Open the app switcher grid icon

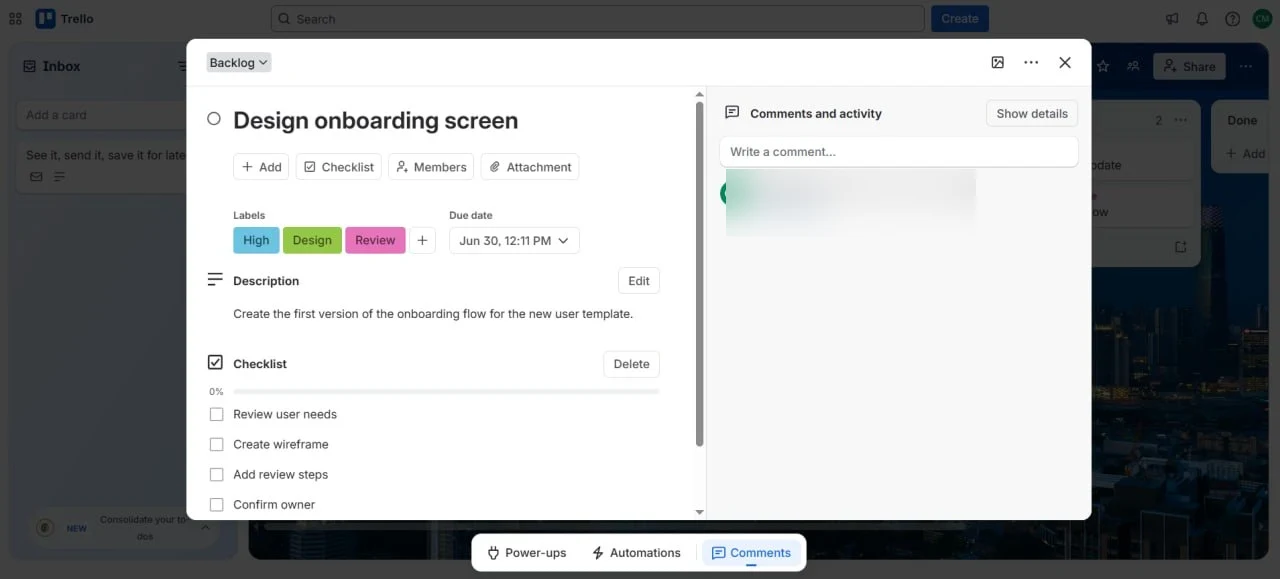click(15, 19)
